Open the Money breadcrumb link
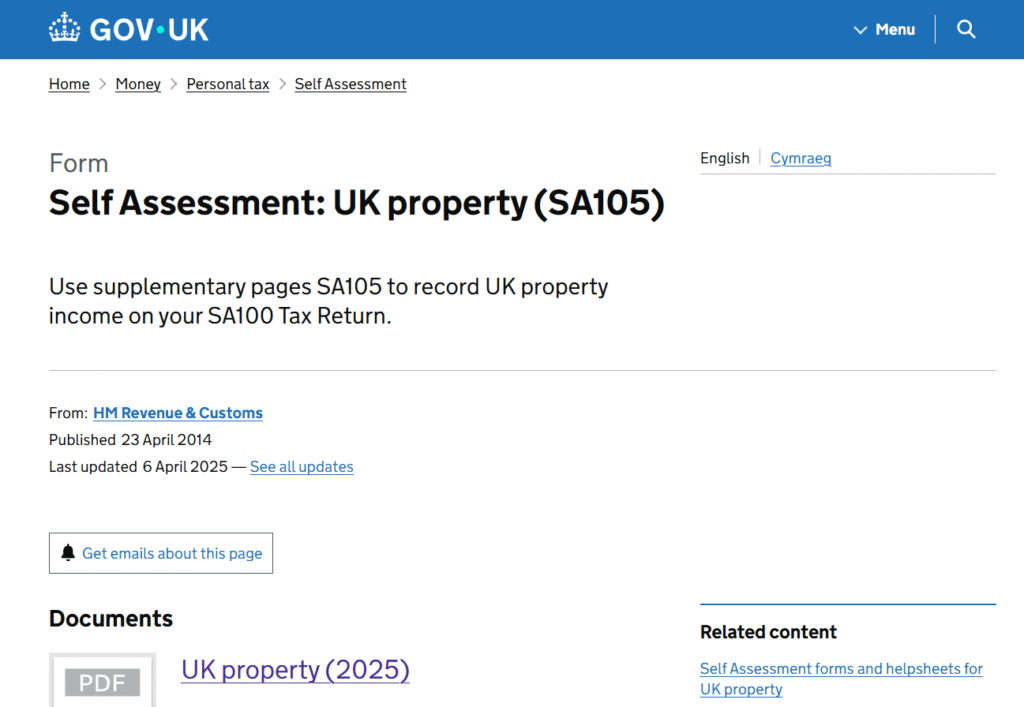Viewport: 1024px width, 707px height. [x=138, y=84]
